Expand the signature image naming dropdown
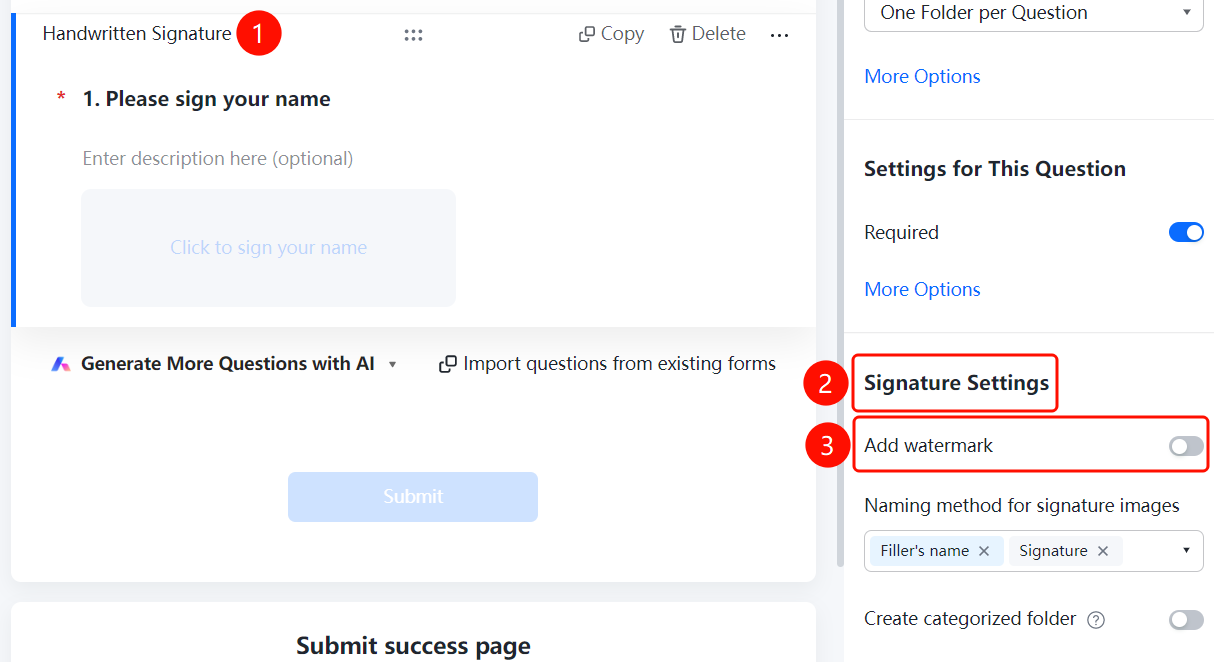Screen dimensions: 1214x662 coord(1186,551)
